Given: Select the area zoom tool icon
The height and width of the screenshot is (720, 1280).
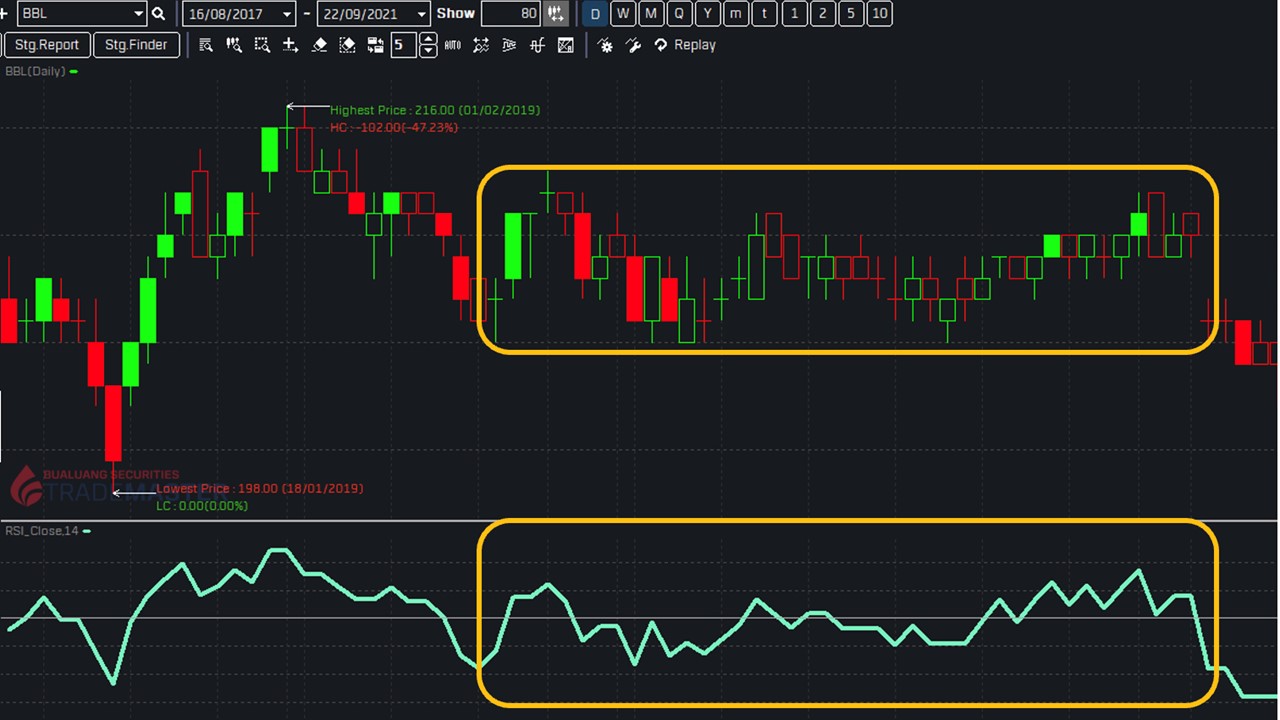Looking at the screenshot, I should click(x=262, y=45).
